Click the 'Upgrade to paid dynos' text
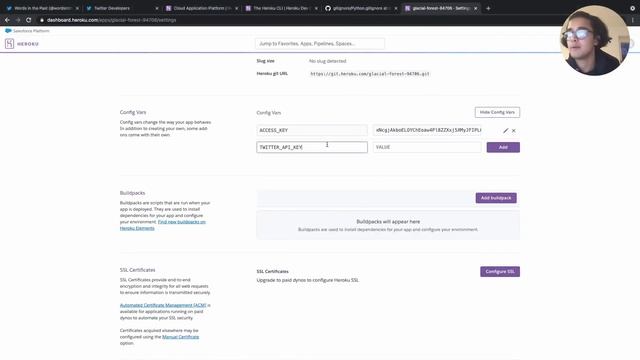Image resolution: width=640 pixels, height=360 pixels. [x=308, y=280]
